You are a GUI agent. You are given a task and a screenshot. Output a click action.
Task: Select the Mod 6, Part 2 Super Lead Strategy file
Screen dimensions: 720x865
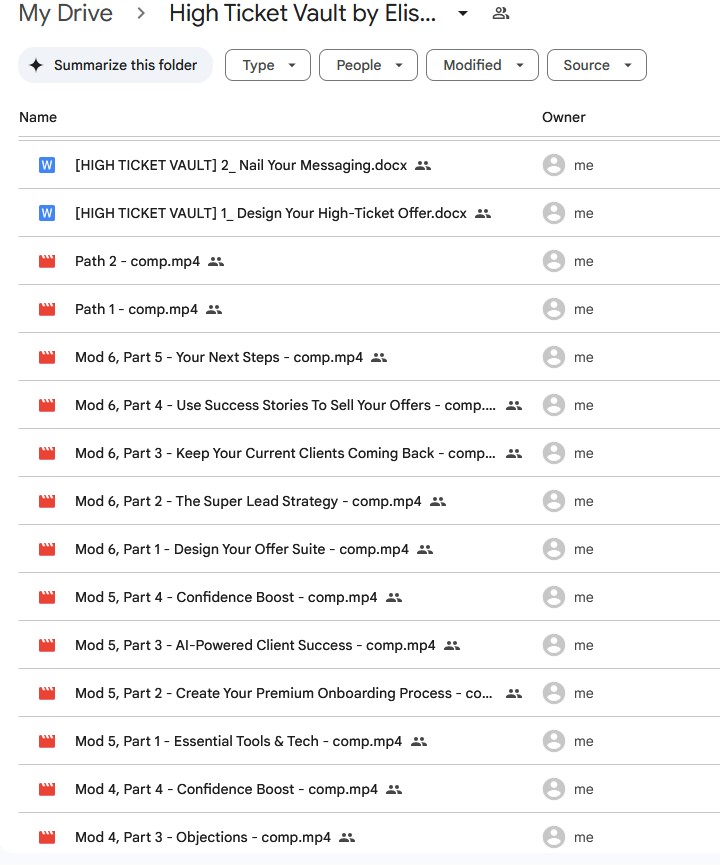coord(247,501)
